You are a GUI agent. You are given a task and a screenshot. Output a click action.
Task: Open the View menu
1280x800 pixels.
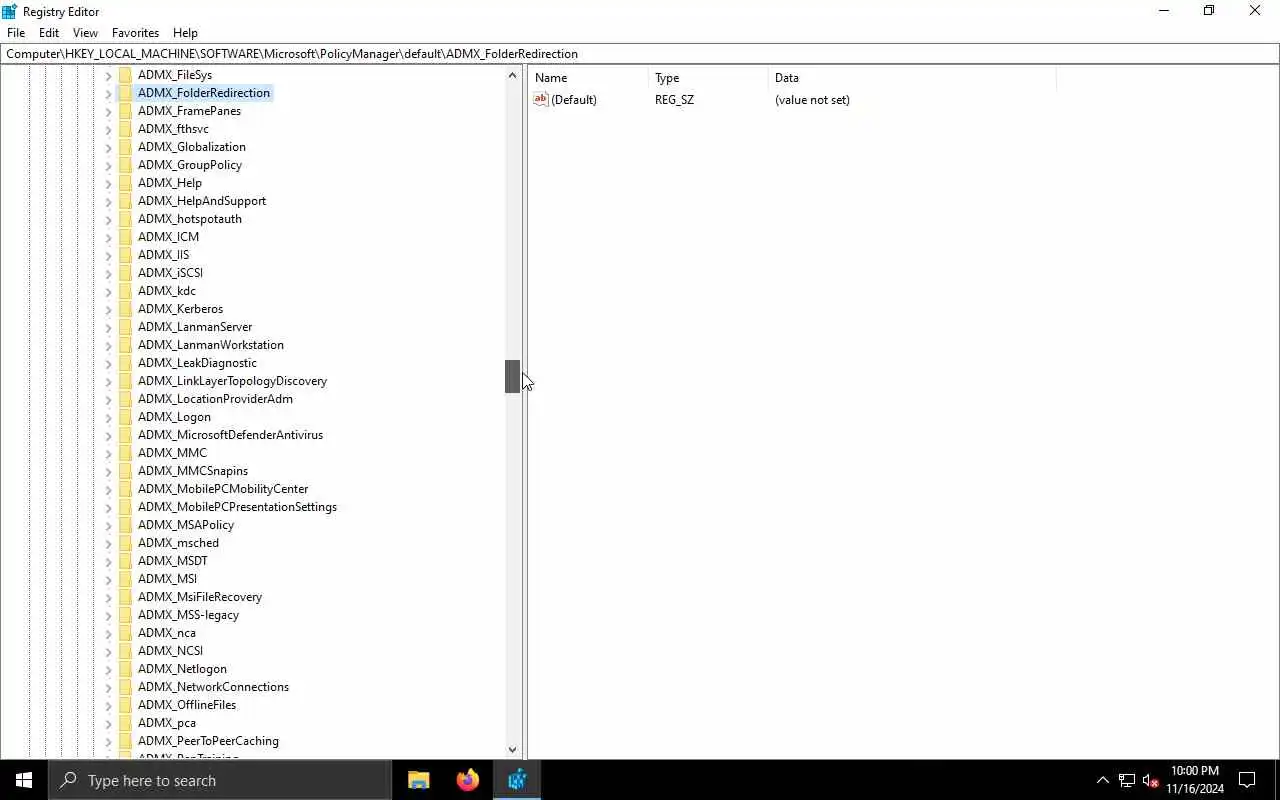pyautogui.click(x=85, y=33)
